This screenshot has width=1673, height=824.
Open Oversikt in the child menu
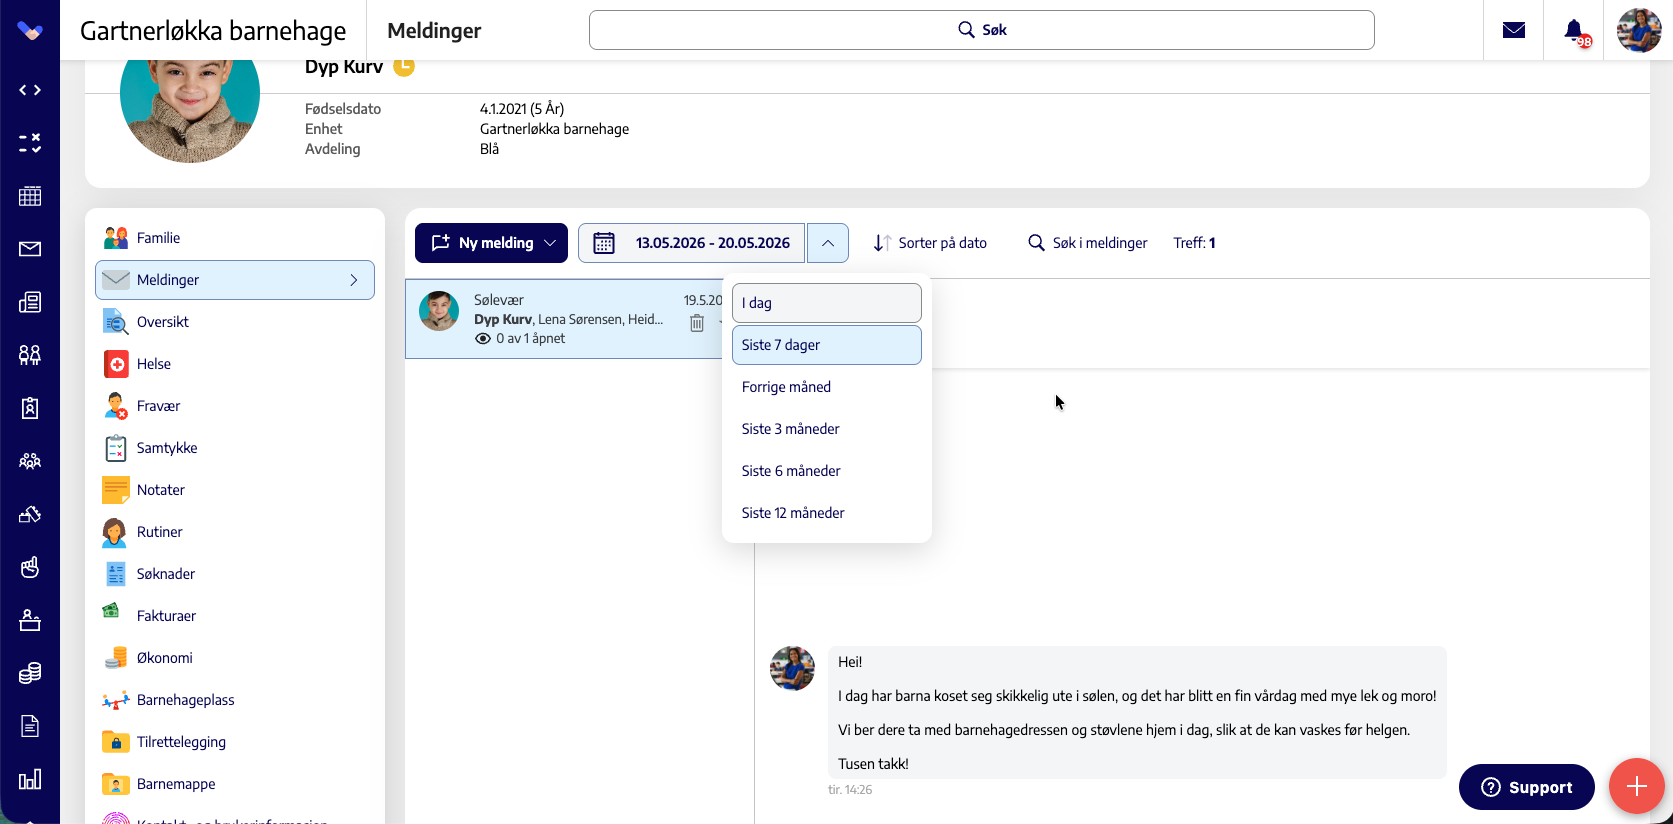coord(235,322)
